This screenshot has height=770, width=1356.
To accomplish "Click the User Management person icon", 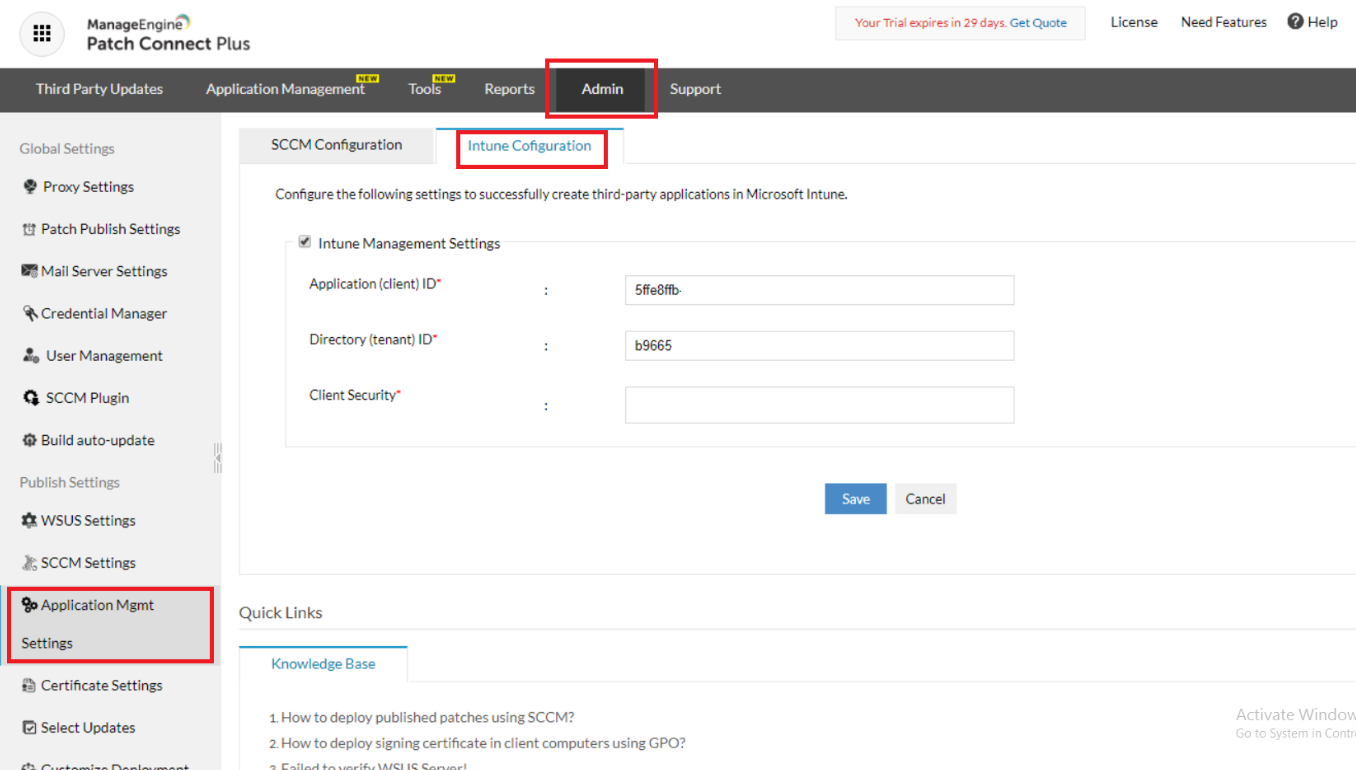I will (x=31, y=355).
